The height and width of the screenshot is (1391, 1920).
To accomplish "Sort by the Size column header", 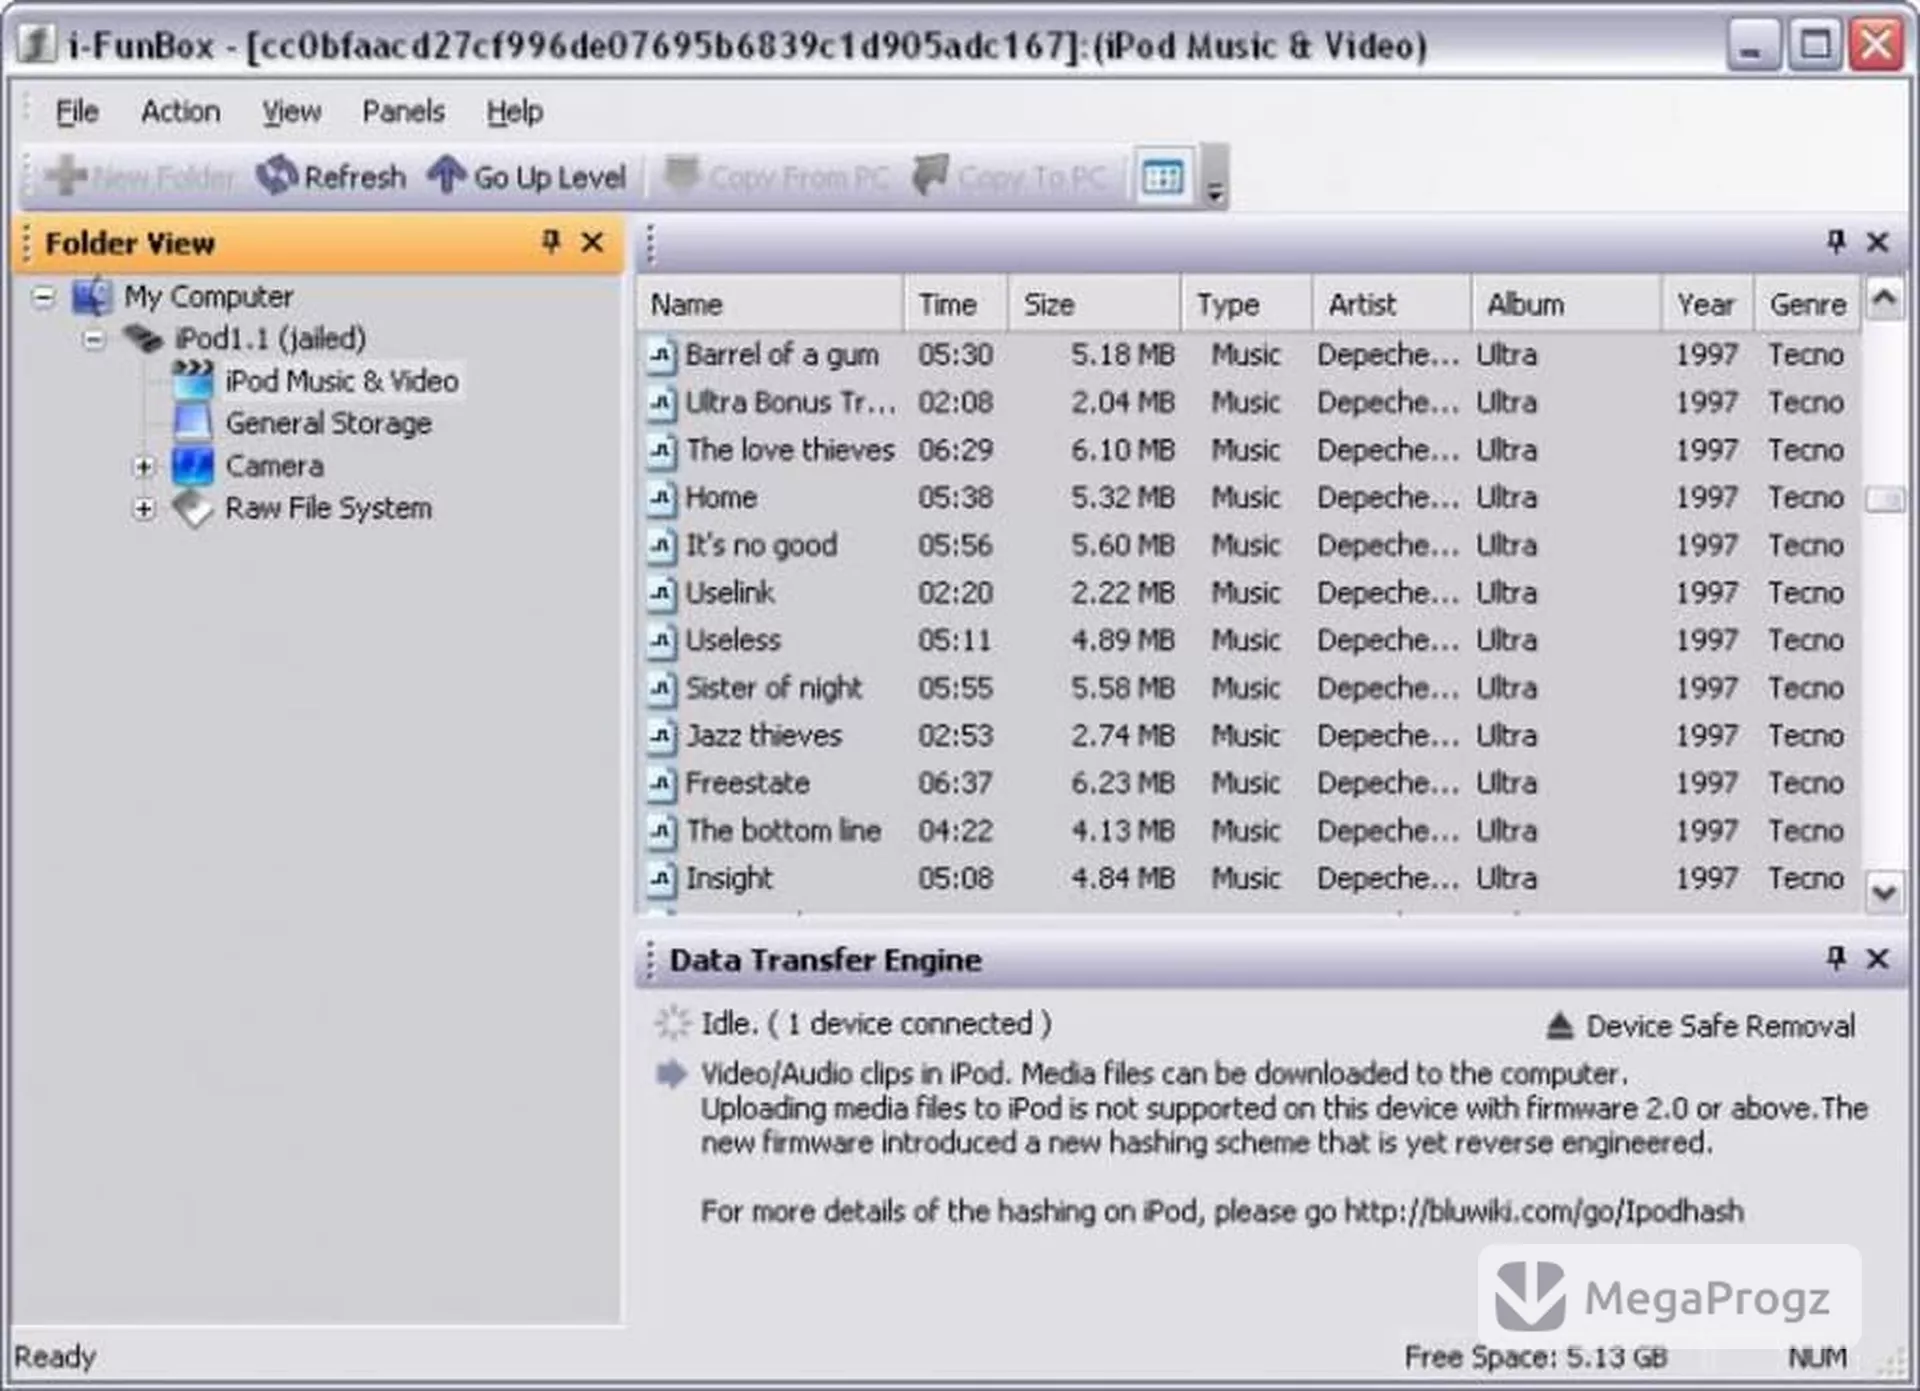I will (1094, 304).
